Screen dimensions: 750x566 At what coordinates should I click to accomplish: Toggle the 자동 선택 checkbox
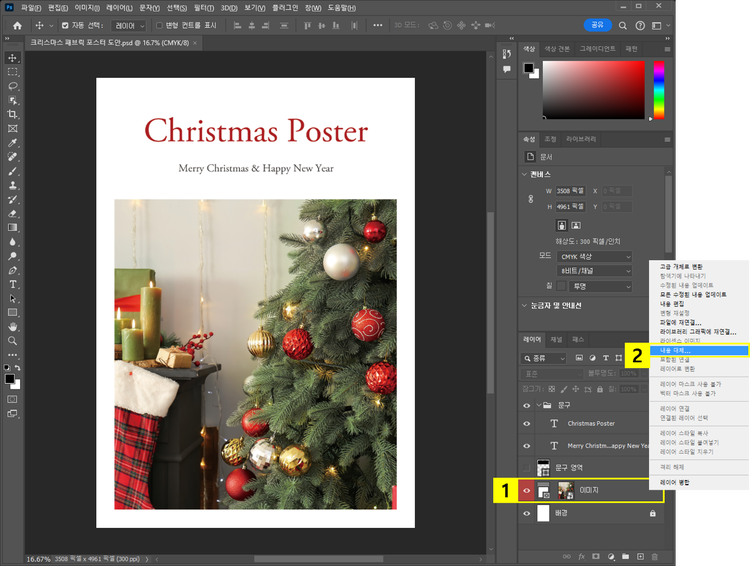pyautogui.click(x=66, y=25)
